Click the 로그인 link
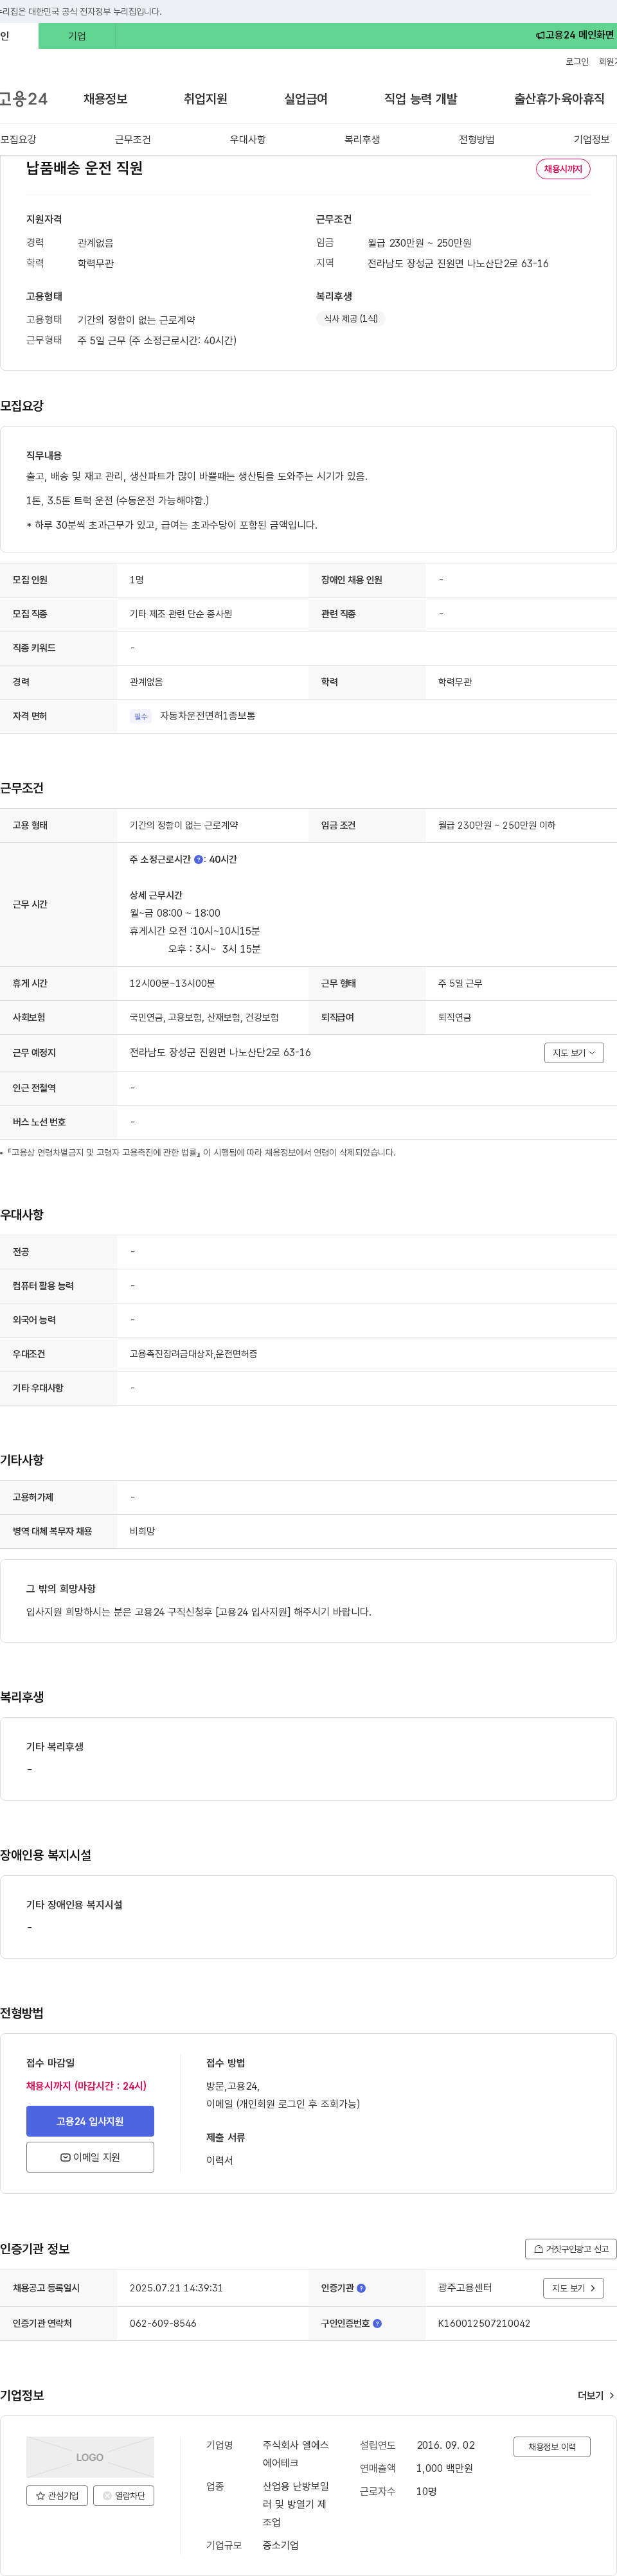Image resolution: width=617 pixels, height=2576 pixels. [577, 62]
